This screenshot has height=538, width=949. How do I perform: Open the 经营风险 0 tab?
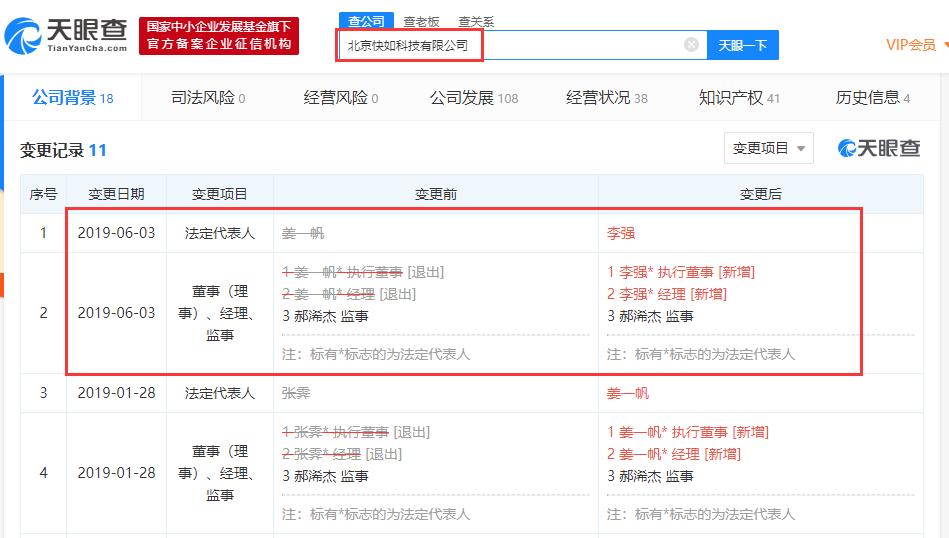tap(341, 97)
